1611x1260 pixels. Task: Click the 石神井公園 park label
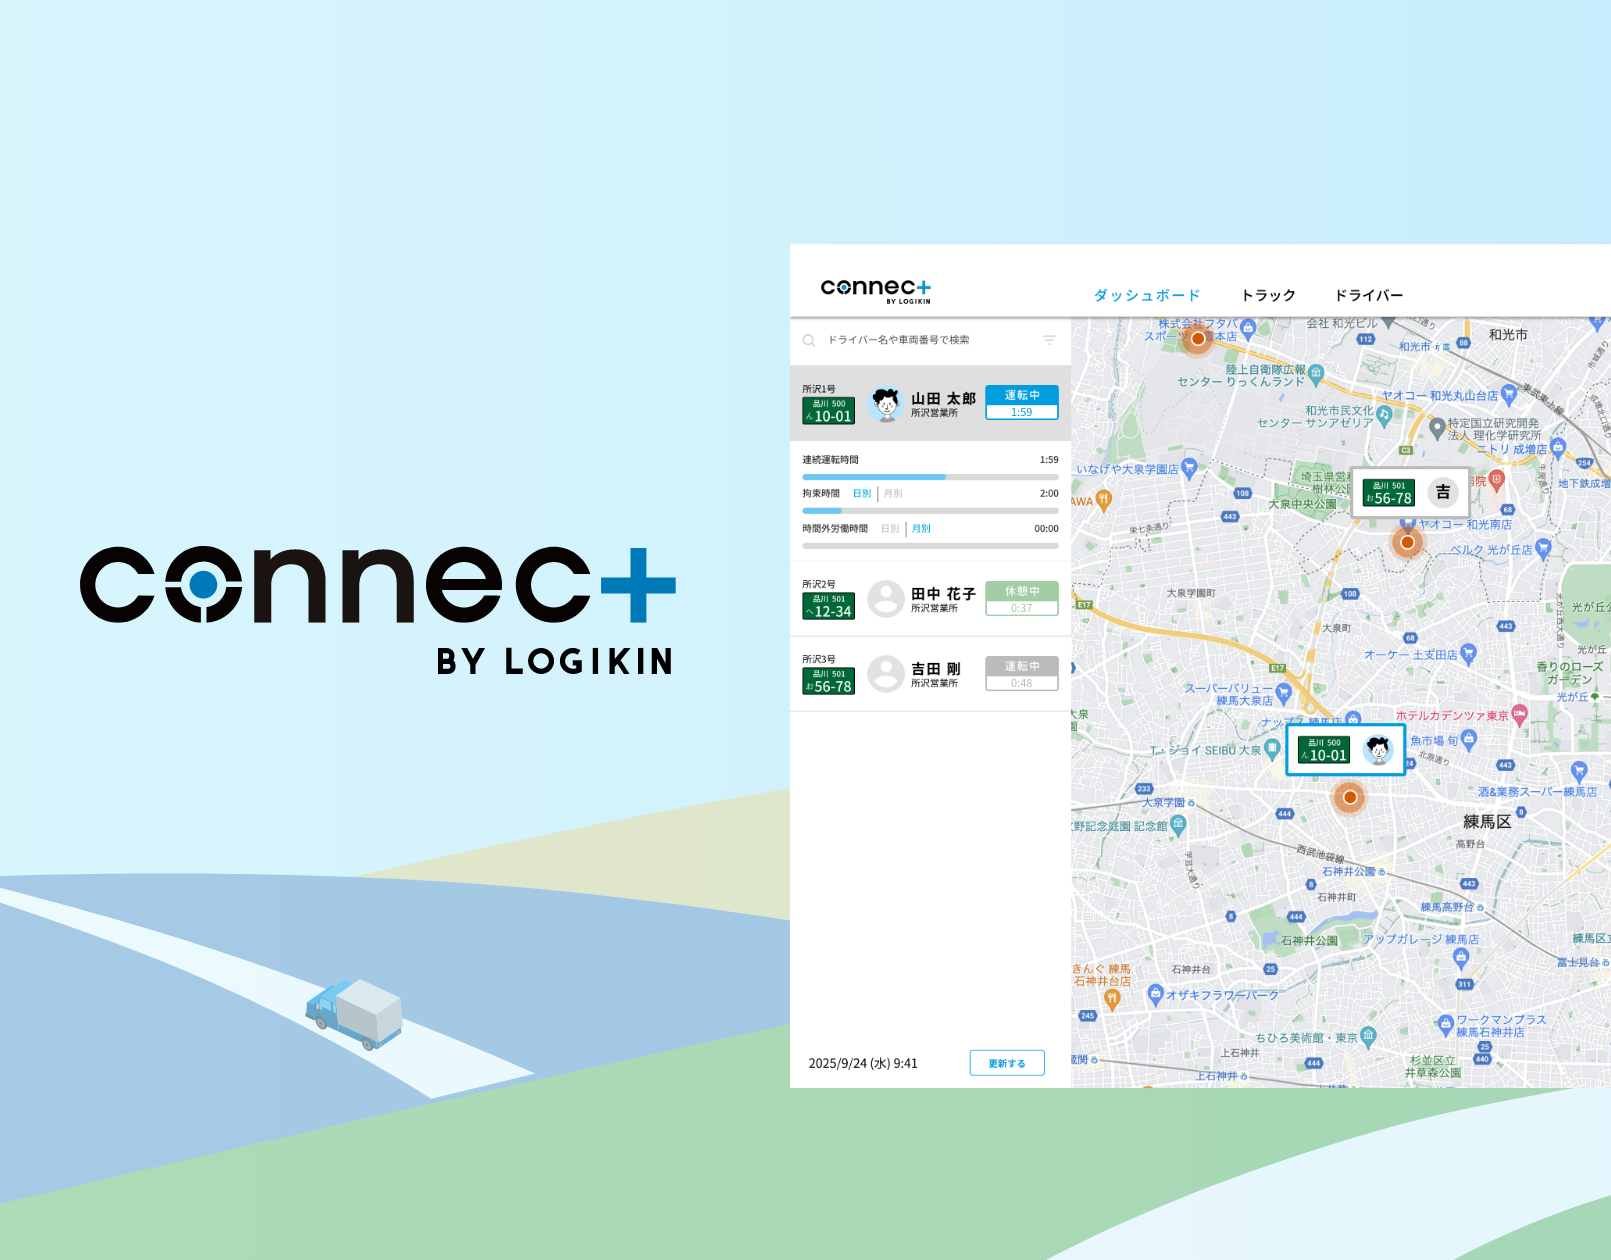point(1309,941)
